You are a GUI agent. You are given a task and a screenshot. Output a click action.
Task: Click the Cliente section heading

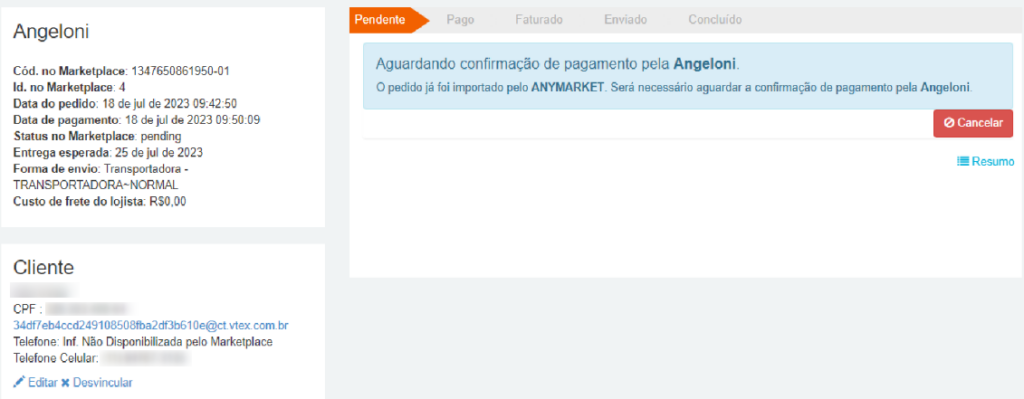pyautogui.click(x=44, y=267)
